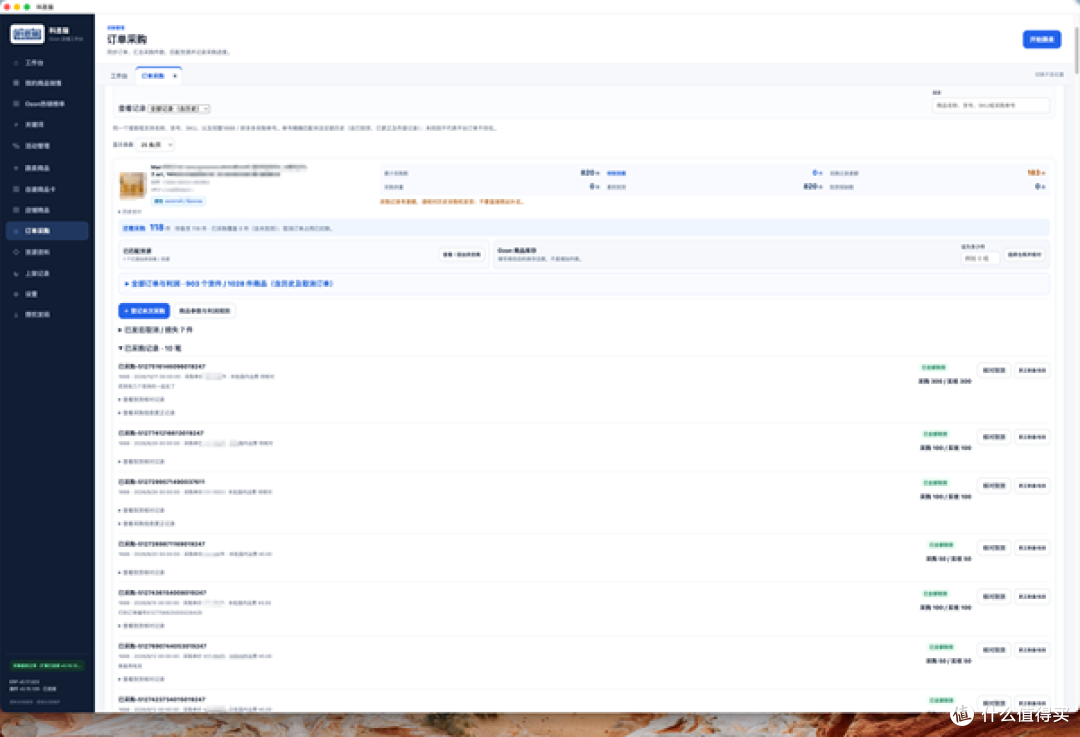Open 订单采购 in the sidebar menu

pos(47,231)
